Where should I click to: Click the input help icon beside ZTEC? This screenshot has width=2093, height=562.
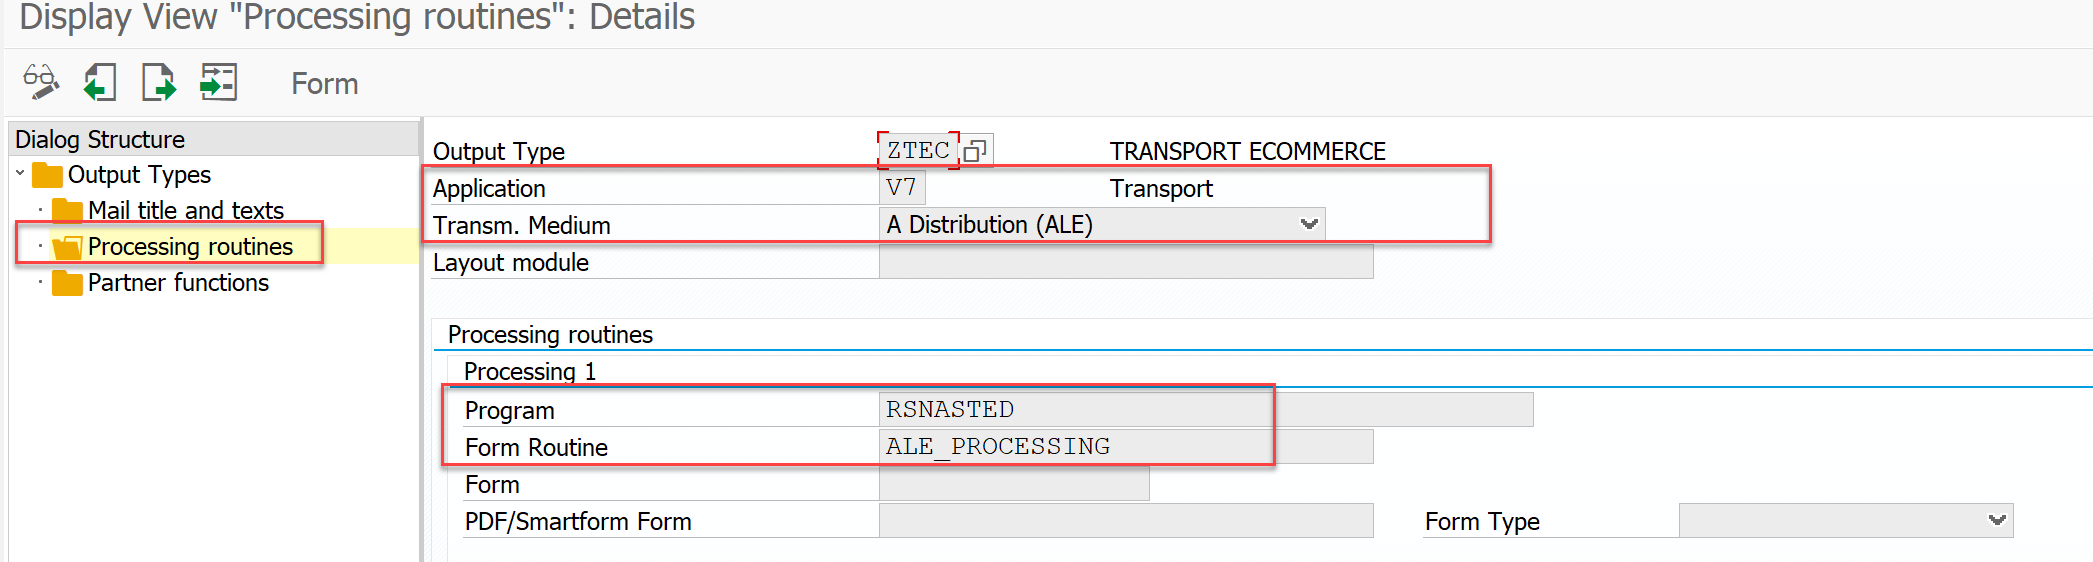975,150
